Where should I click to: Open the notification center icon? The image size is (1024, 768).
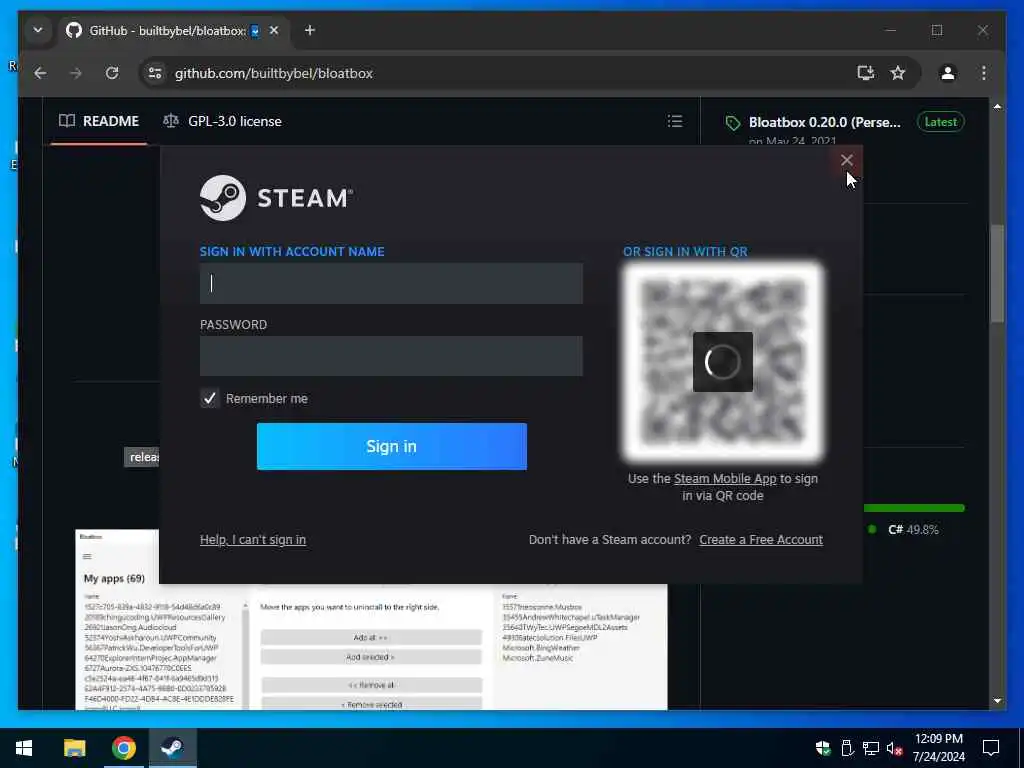991,748
